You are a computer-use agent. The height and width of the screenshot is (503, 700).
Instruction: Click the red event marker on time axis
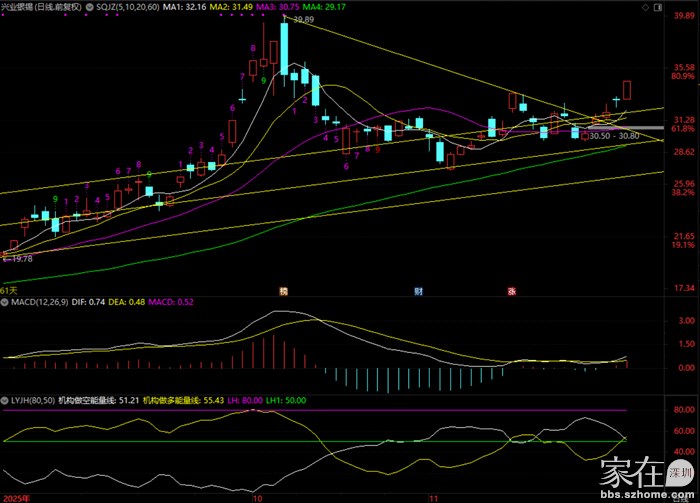[x=511, y=291]
